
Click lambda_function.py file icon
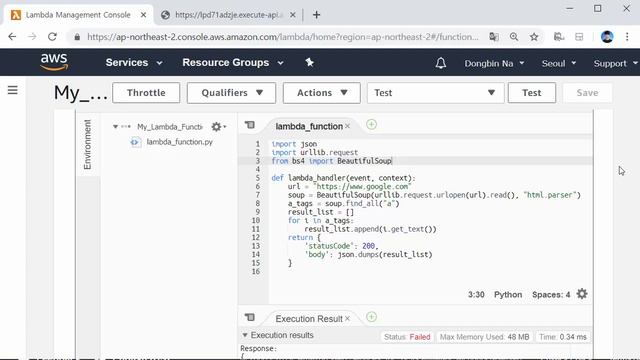(x=135, y=142)
